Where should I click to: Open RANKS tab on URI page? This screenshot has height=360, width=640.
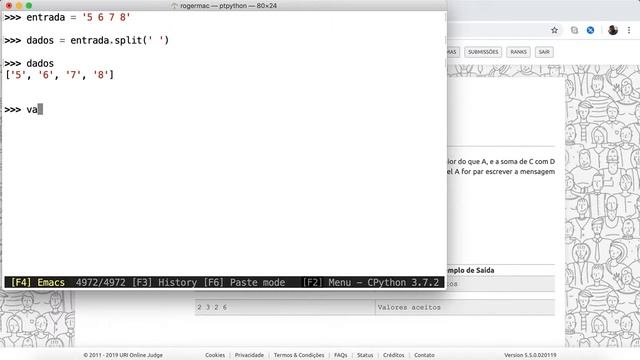pos(518,52)
